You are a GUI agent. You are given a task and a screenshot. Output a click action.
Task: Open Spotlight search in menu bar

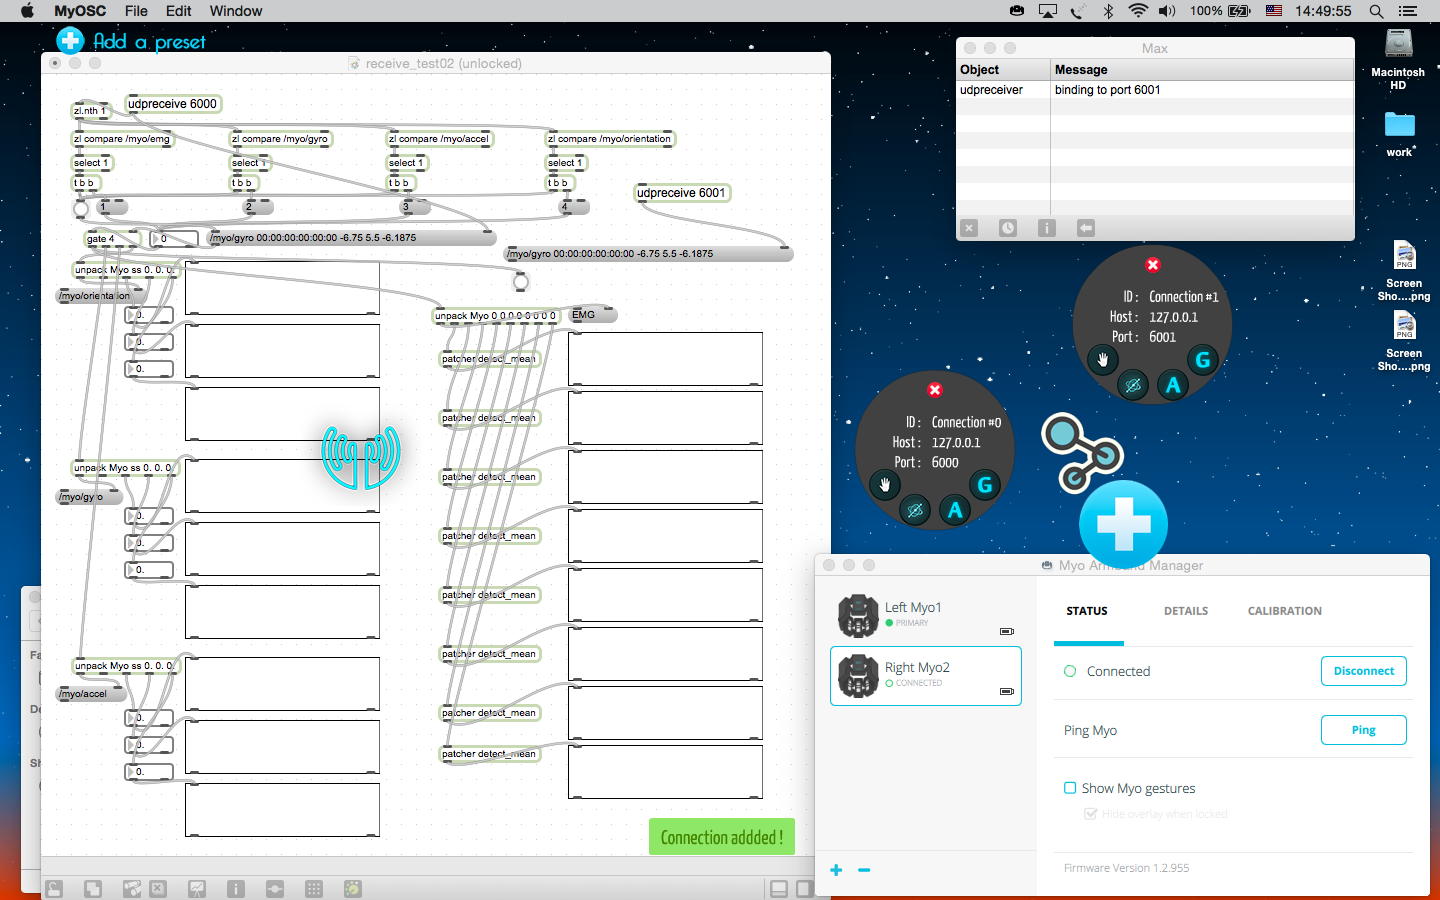(1376, 11)
